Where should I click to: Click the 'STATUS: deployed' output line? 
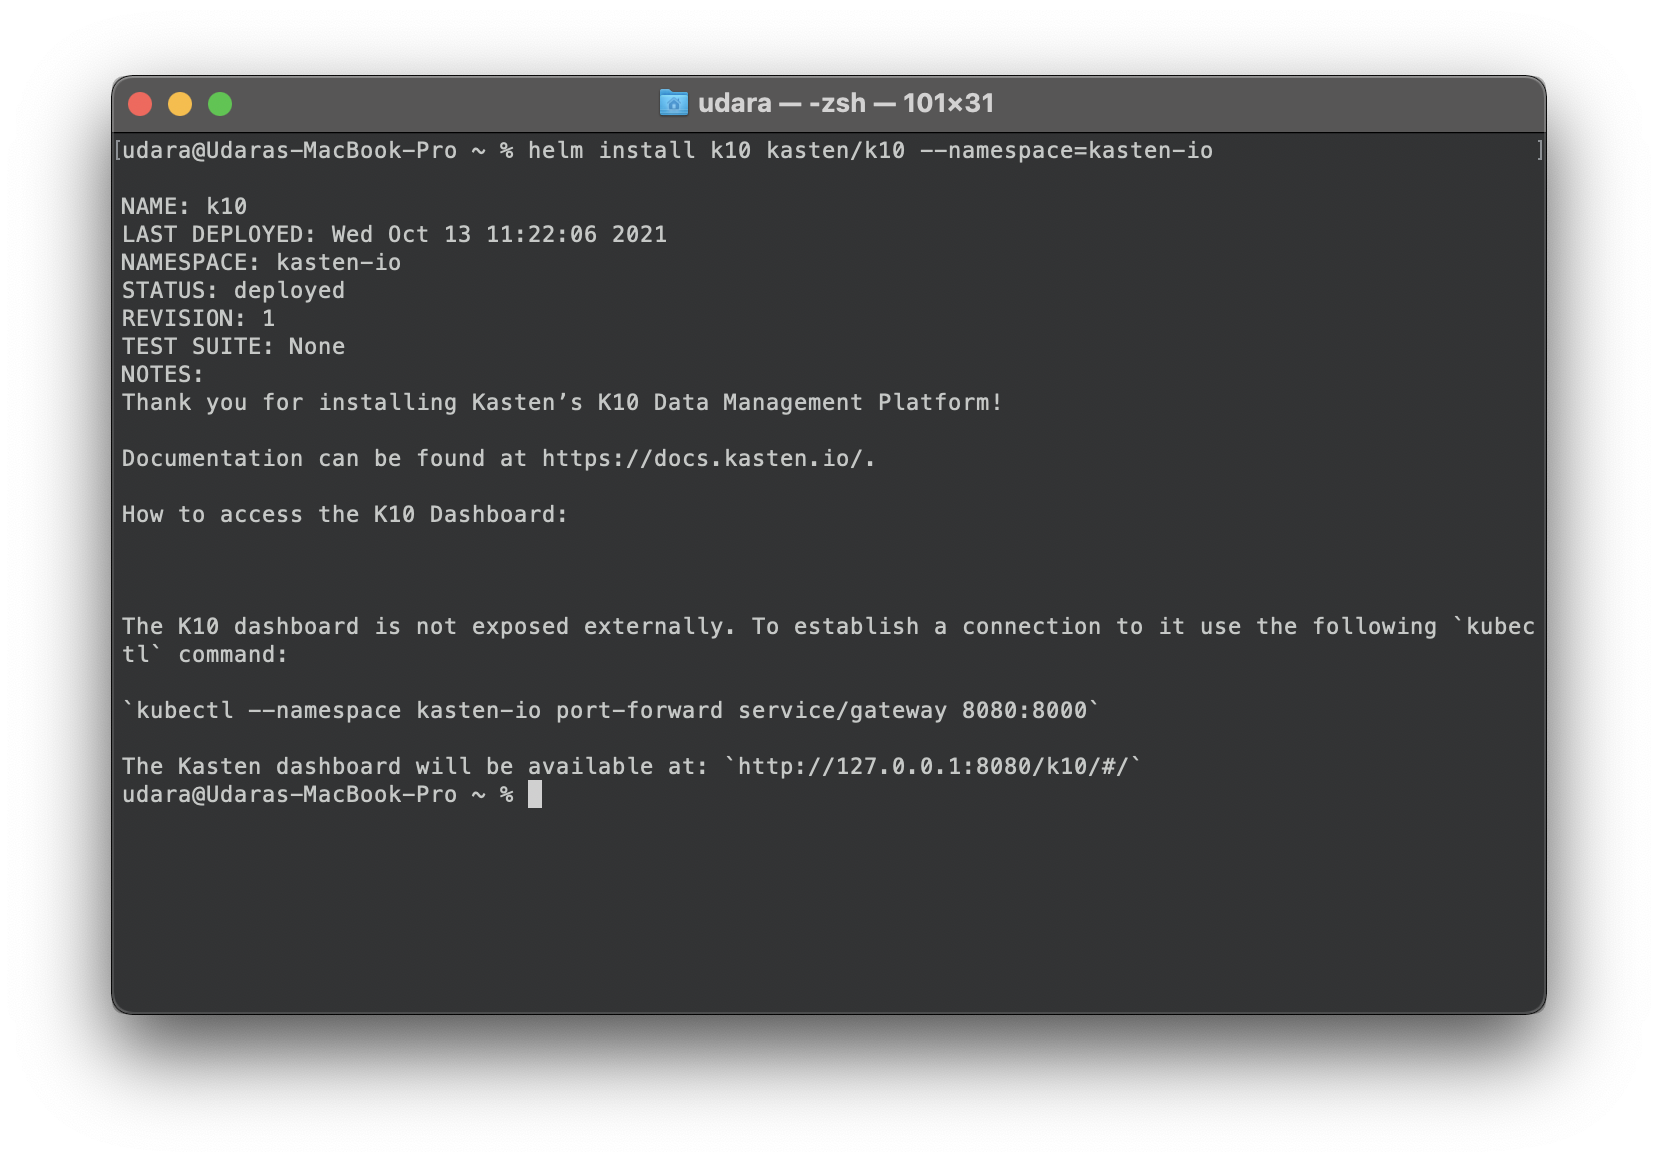pos(233,291)
